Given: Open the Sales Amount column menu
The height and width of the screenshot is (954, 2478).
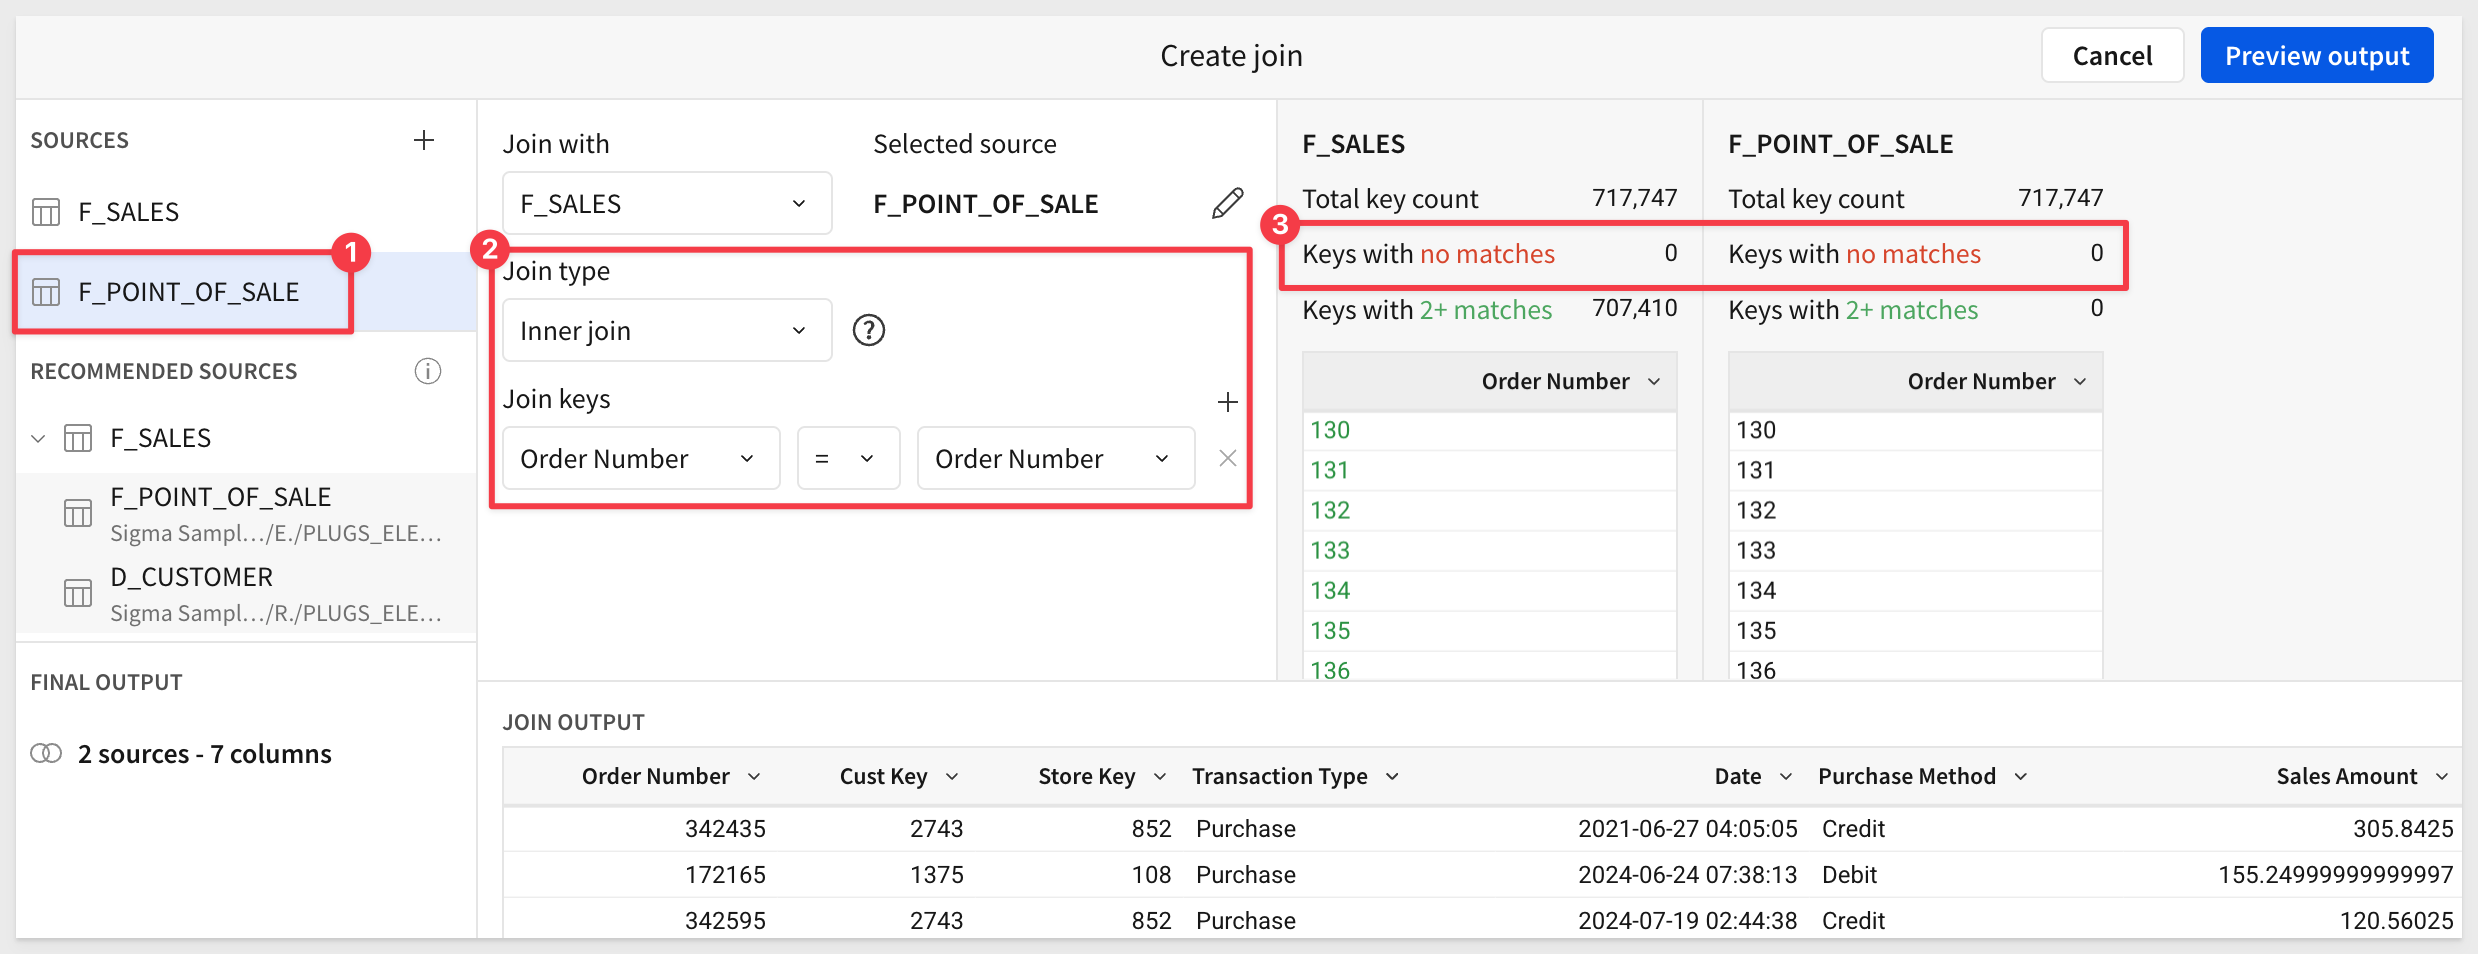Looking at the screenshot, I should tap(2441, 777).
